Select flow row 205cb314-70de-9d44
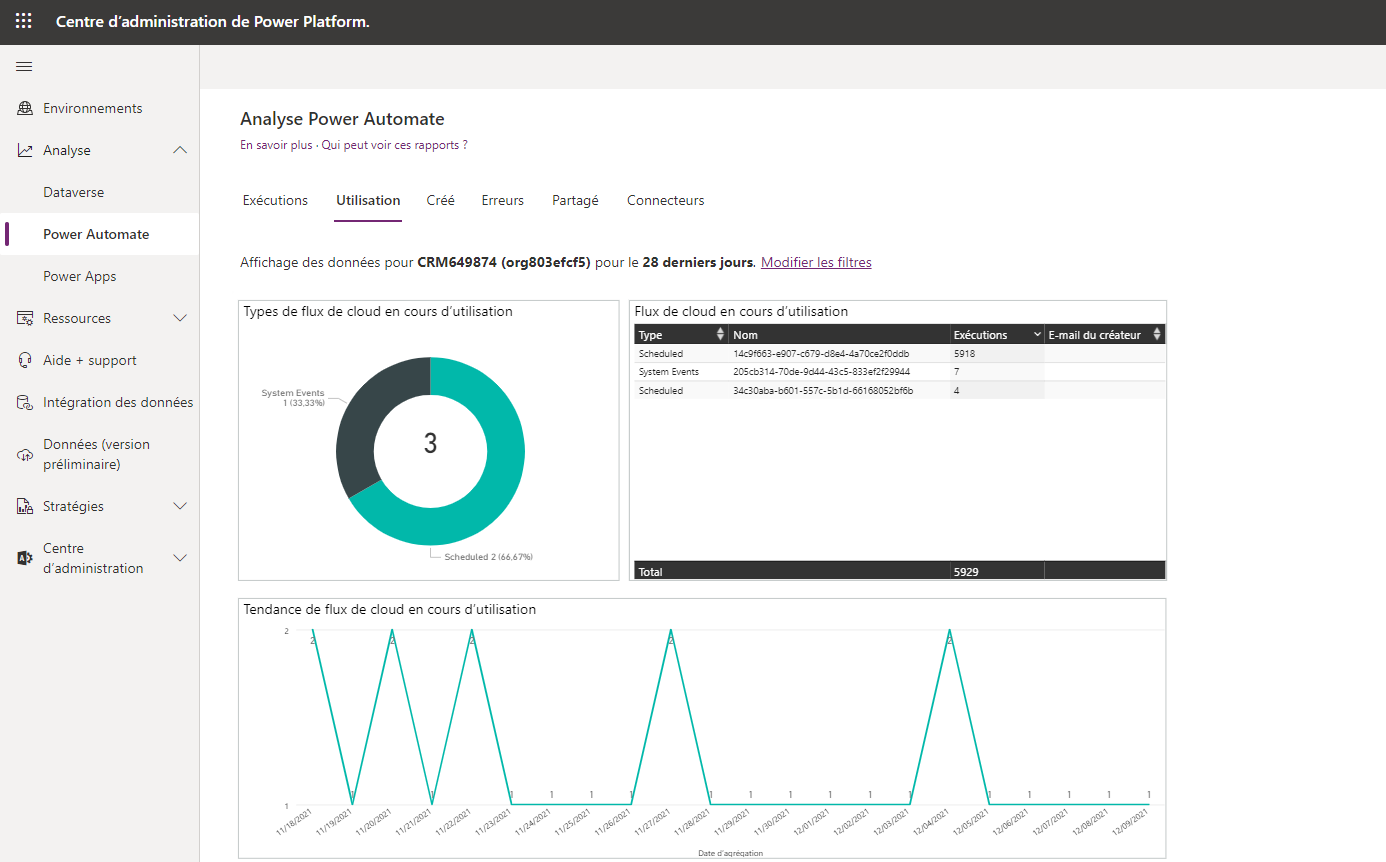The image size is (1386, 862). (900, 371)
